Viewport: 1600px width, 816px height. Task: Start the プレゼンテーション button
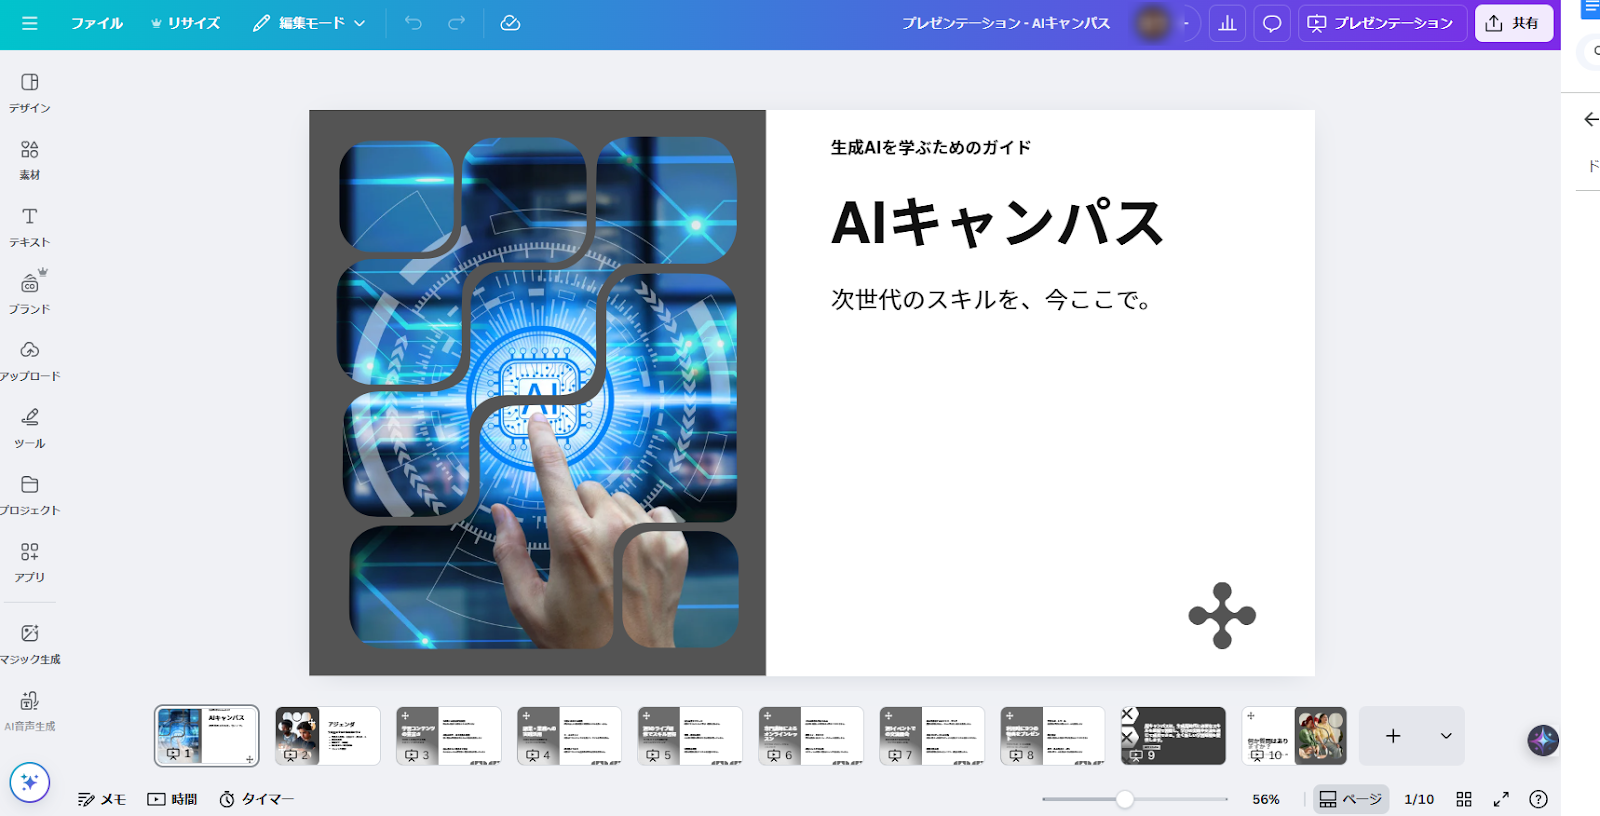point(1381,23)
